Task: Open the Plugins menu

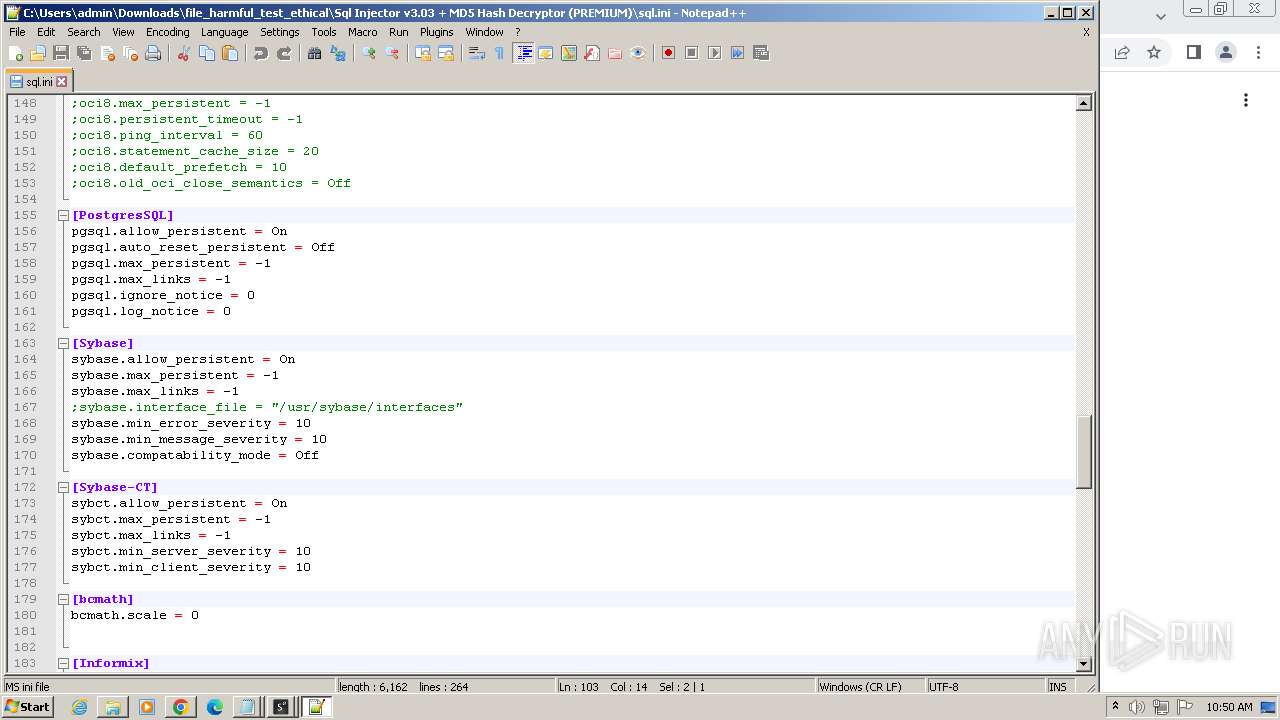Action: tap(436, 32)
